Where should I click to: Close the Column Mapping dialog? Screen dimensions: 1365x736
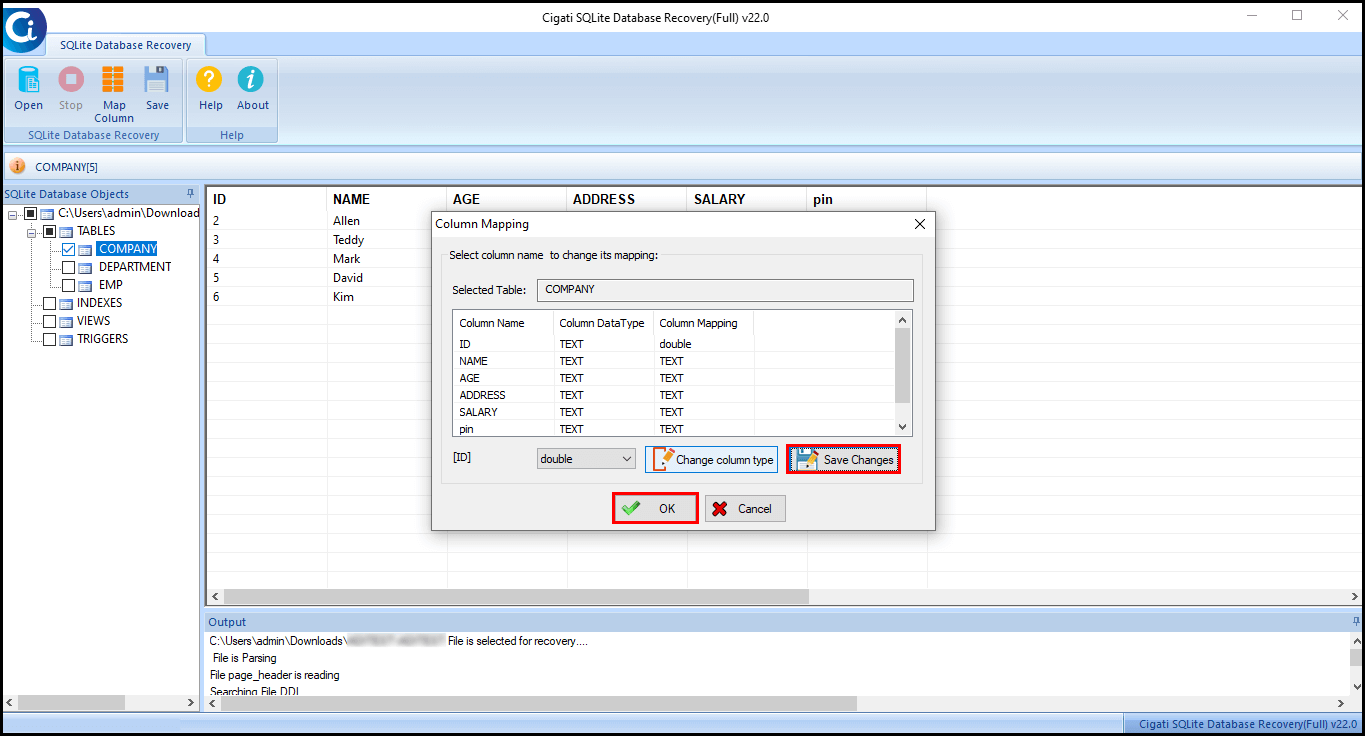click(920, 224)
